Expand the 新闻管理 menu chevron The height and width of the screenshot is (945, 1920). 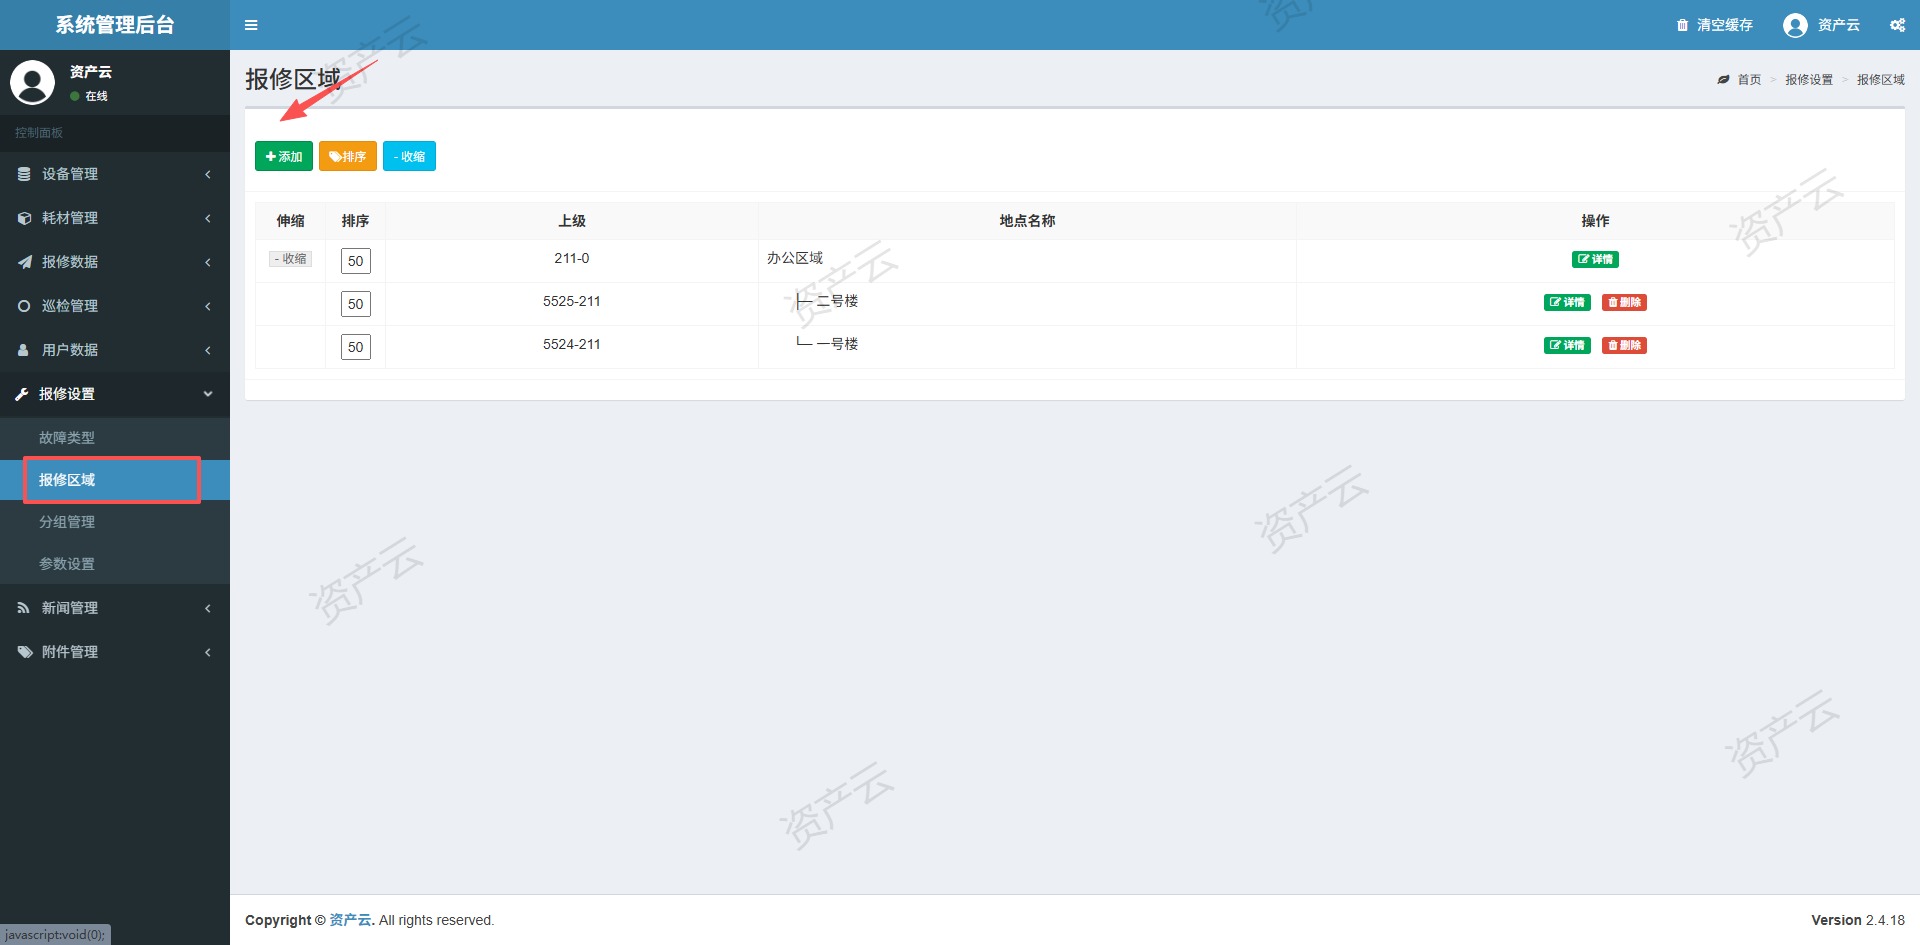pos(208,608)
